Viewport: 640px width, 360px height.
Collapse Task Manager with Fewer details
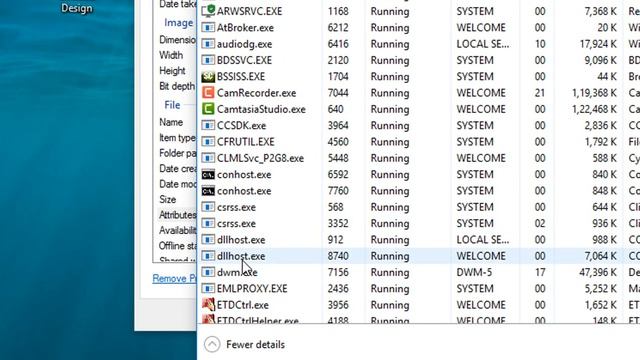point(245,344)
